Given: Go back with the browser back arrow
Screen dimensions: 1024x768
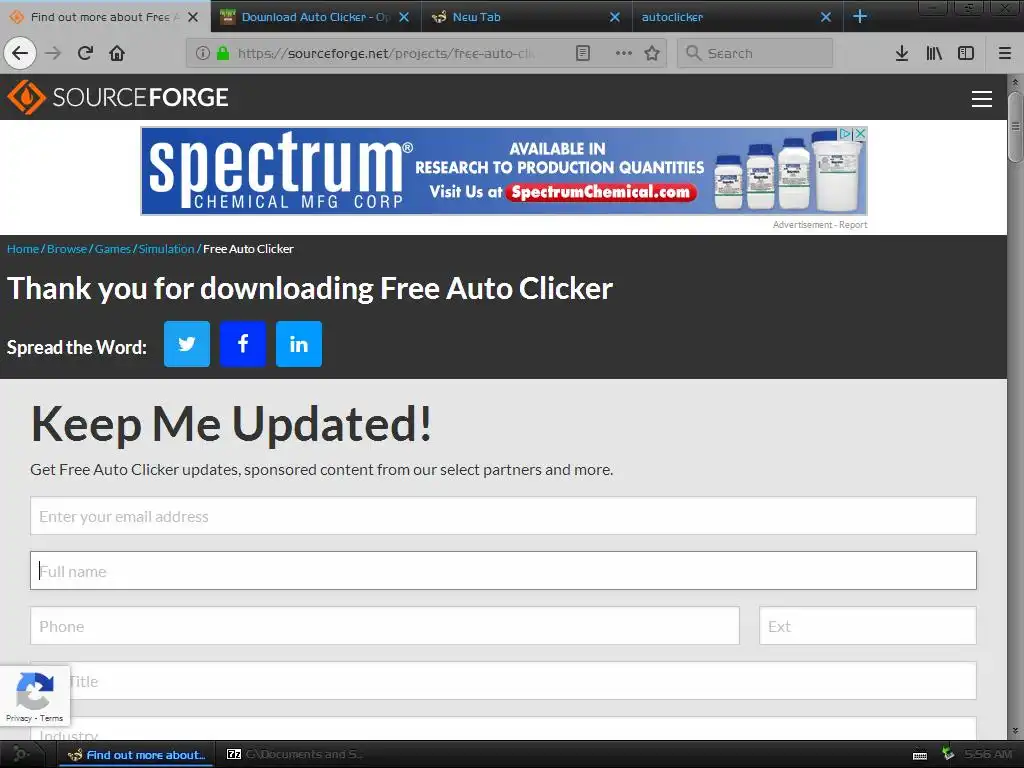Looking at the screenshot, I should coord(20,53).
